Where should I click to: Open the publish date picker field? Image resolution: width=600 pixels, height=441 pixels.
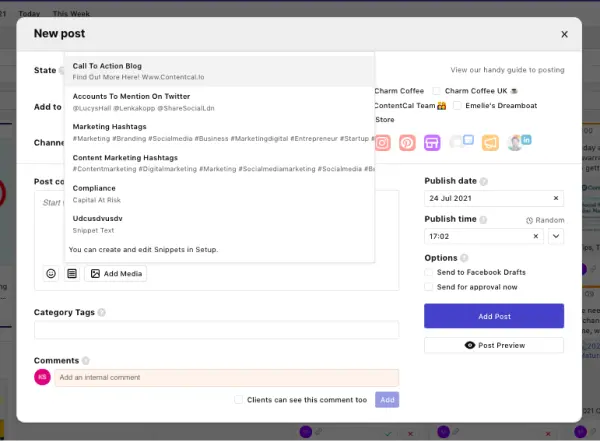coord(485,199)
